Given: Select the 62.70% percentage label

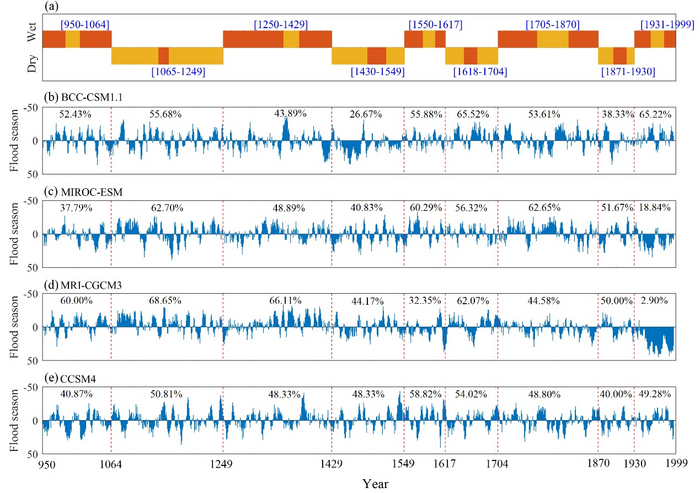Looking at the screenshot, I should tap(167, 208).
